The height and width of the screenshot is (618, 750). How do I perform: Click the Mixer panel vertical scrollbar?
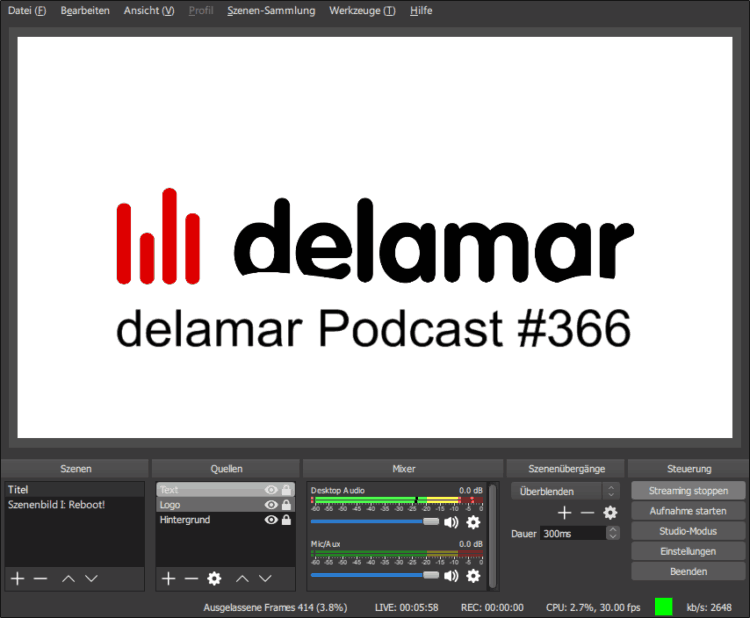tap(493, 536)
